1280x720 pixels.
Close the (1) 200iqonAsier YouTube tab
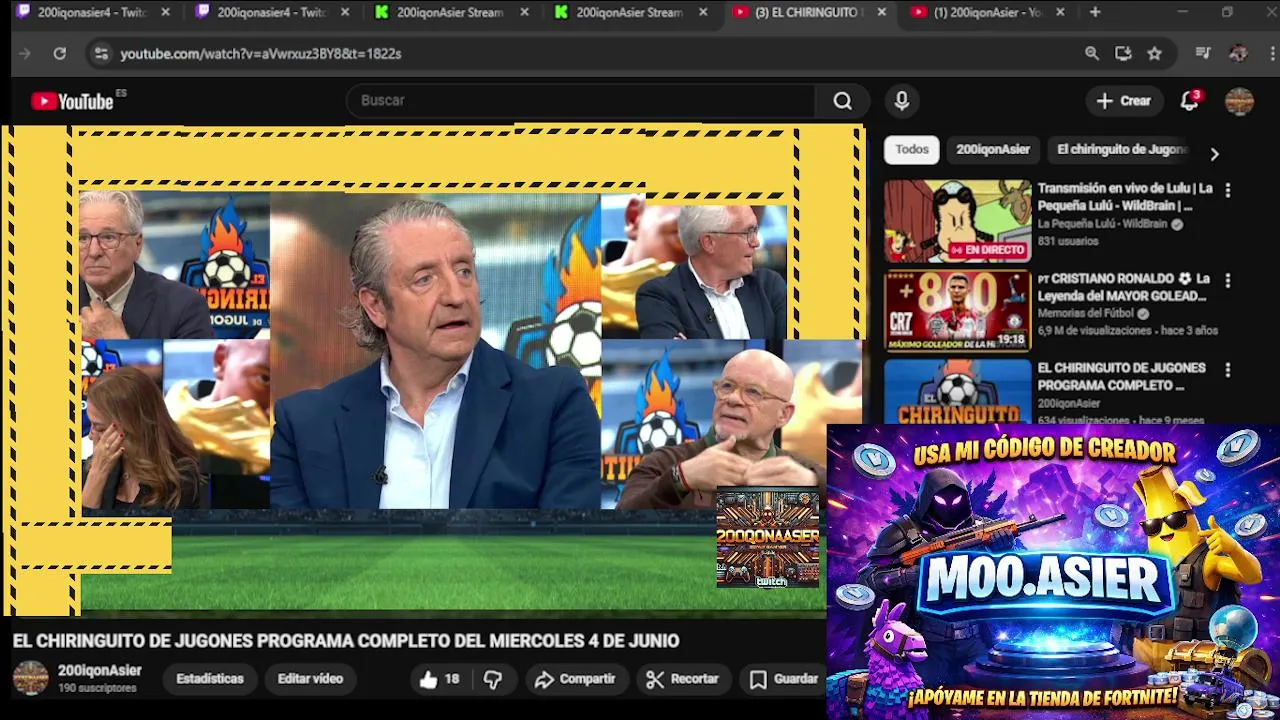click(x=1060, y=12)
